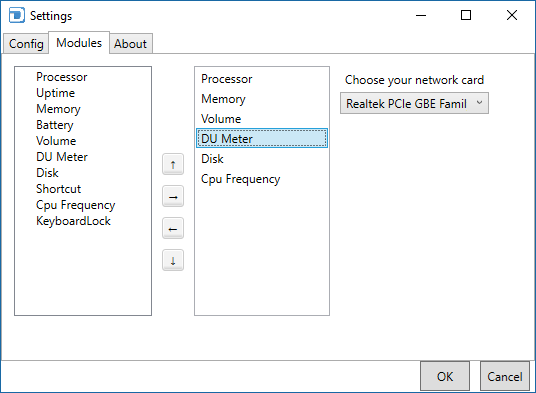
Task: Click the Cancel button
Action: [x=505, y=376]
